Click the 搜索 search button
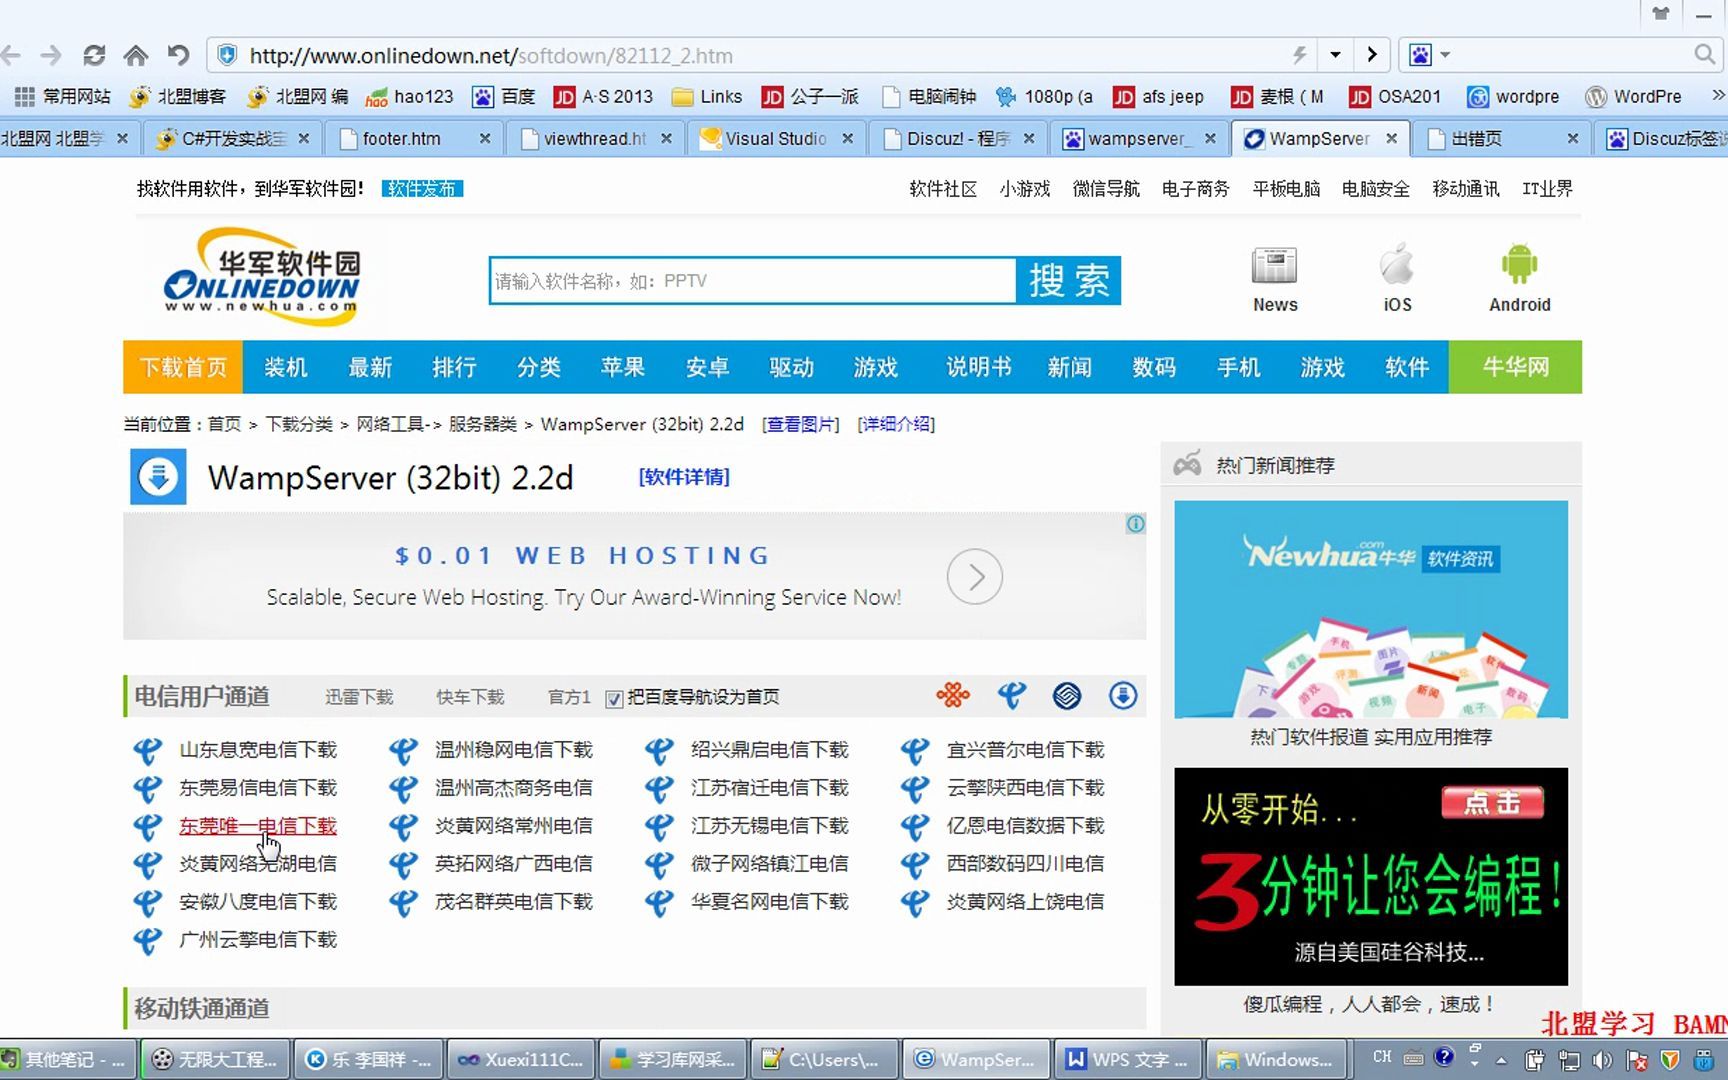Screen dimensions: 1728x1080 (1069, 281)
